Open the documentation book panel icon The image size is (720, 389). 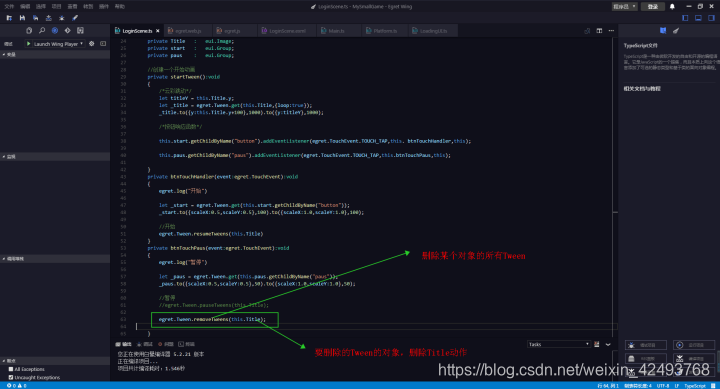click(663, 31)
